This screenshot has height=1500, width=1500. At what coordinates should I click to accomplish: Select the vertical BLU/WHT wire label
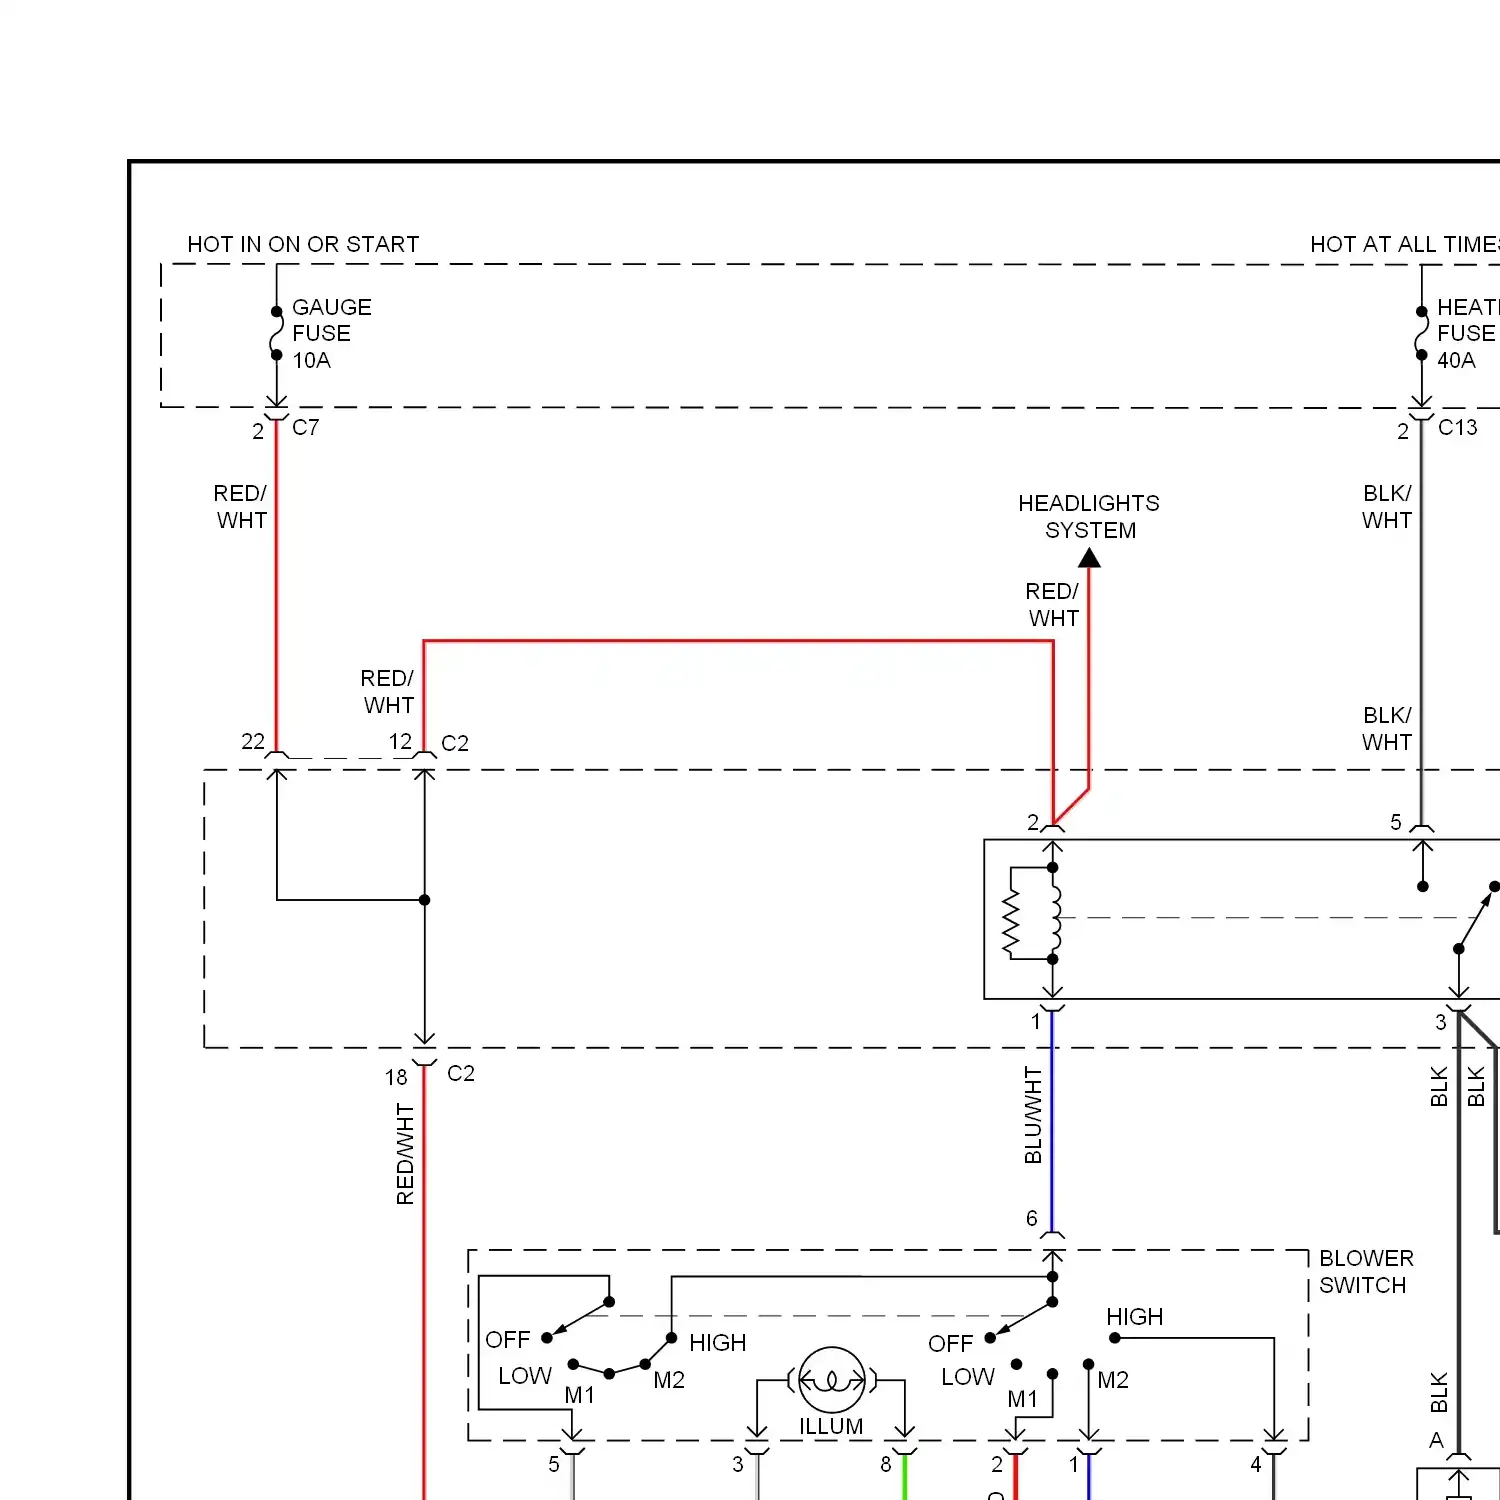click(1033, 1115)
